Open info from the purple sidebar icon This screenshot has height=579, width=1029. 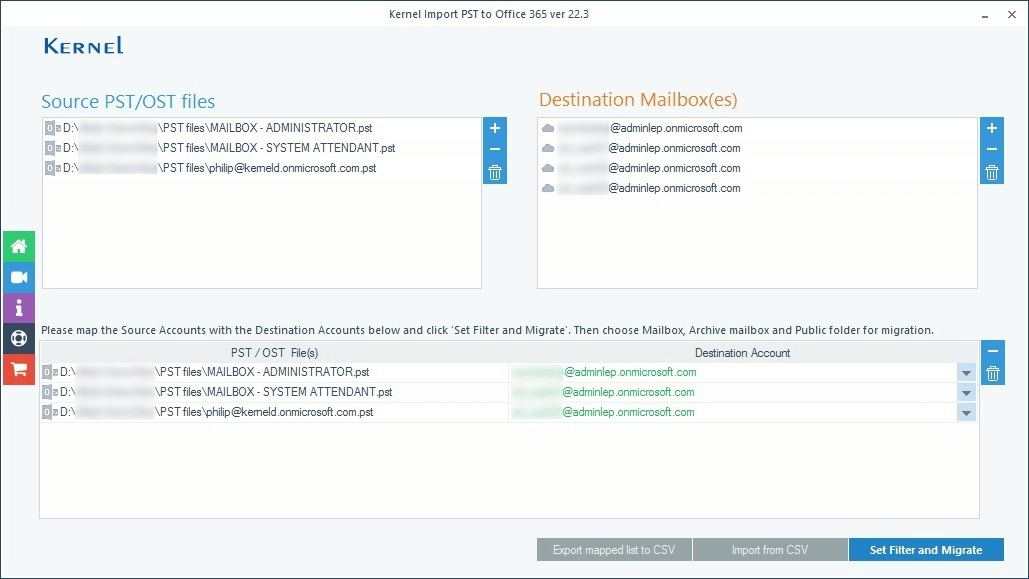tap(18, 307)
